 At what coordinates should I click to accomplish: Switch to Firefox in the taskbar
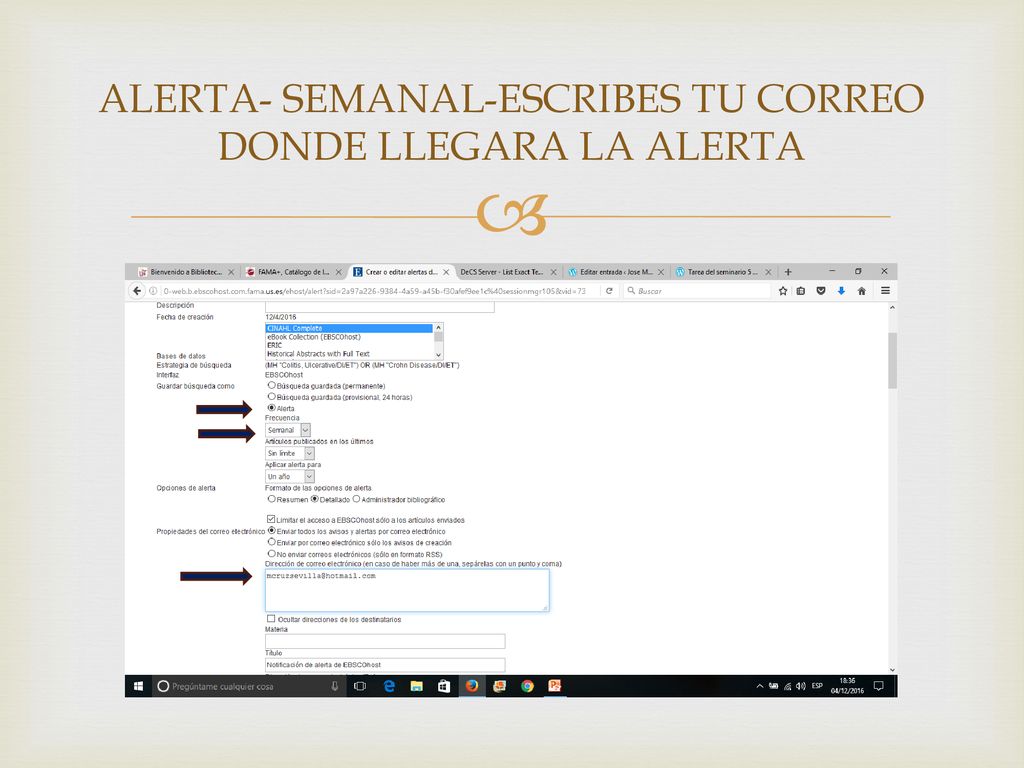coord(472,686)
